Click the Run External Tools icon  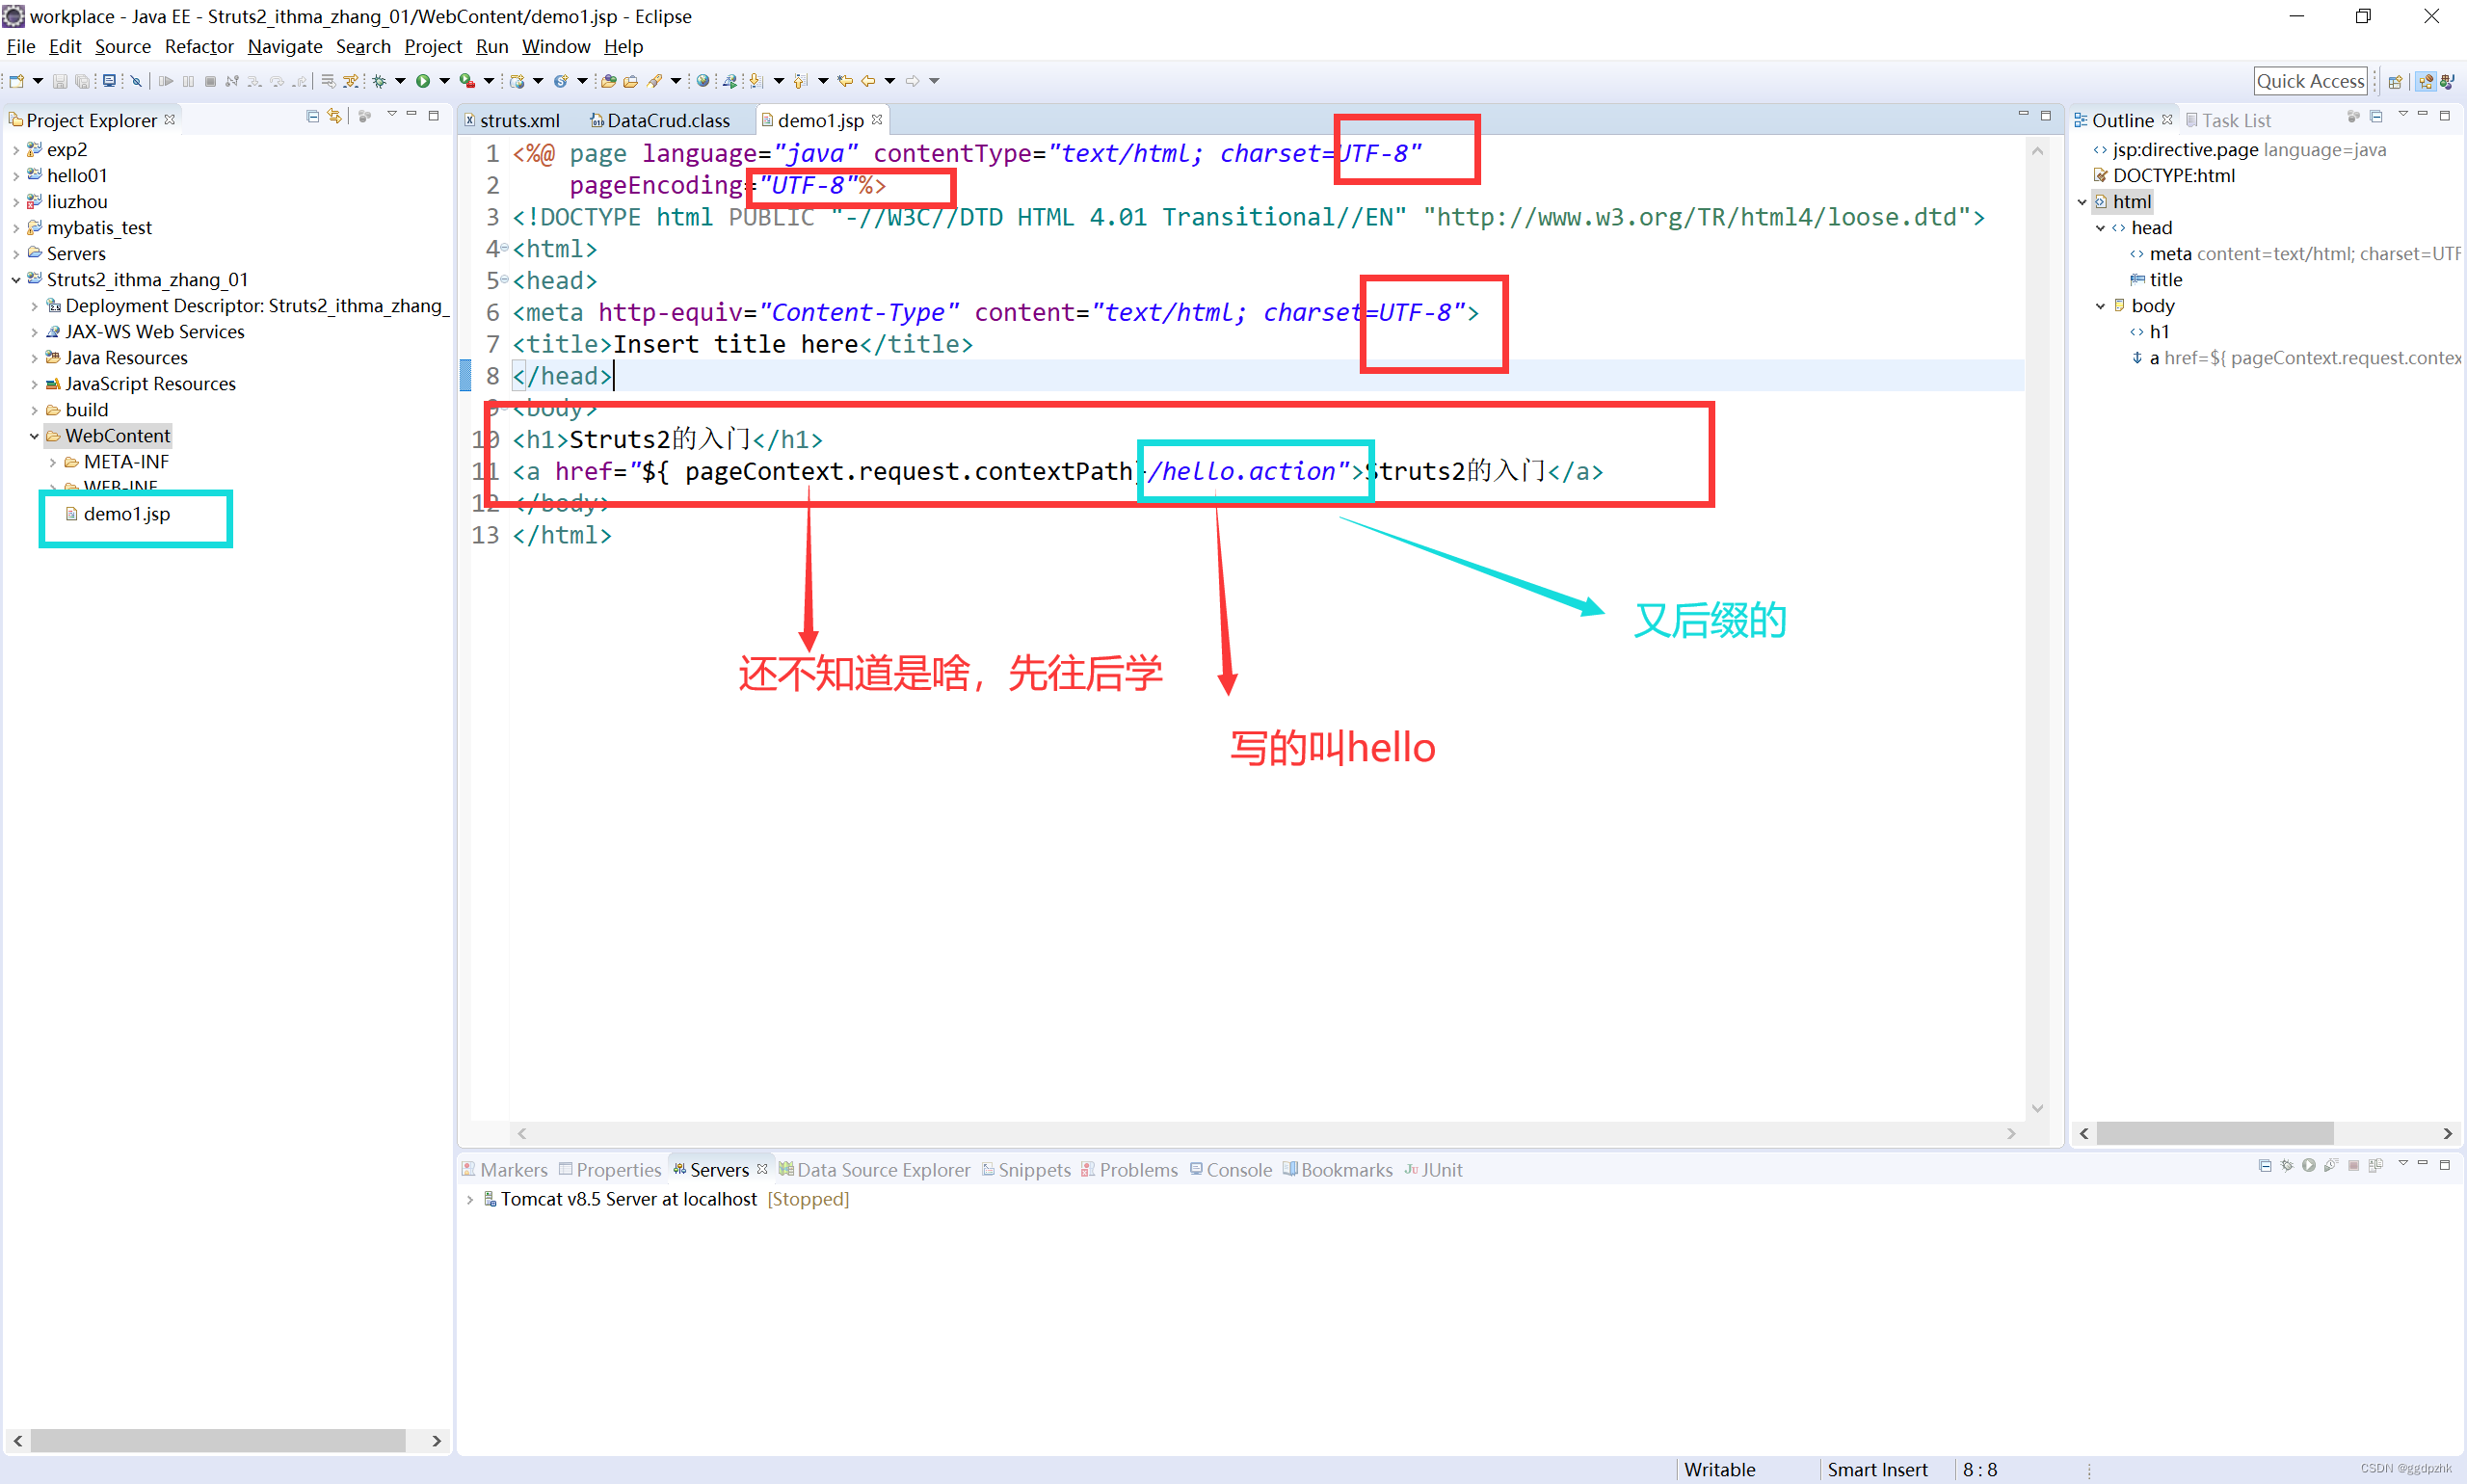point(467,81)
